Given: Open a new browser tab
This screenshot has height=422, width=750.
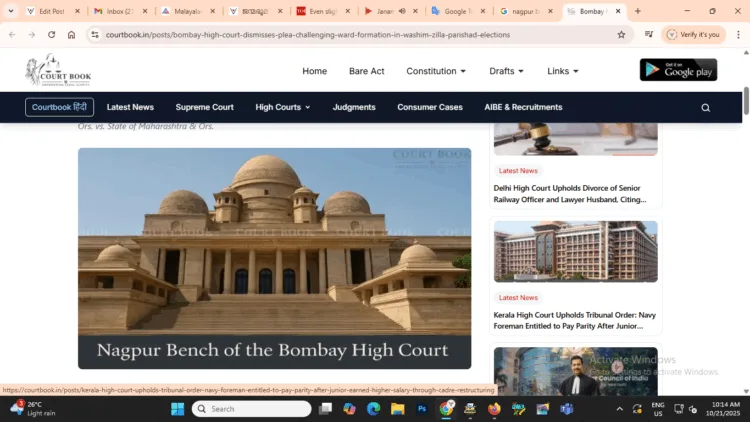Looking at the screenshot, I should [638, 11].
